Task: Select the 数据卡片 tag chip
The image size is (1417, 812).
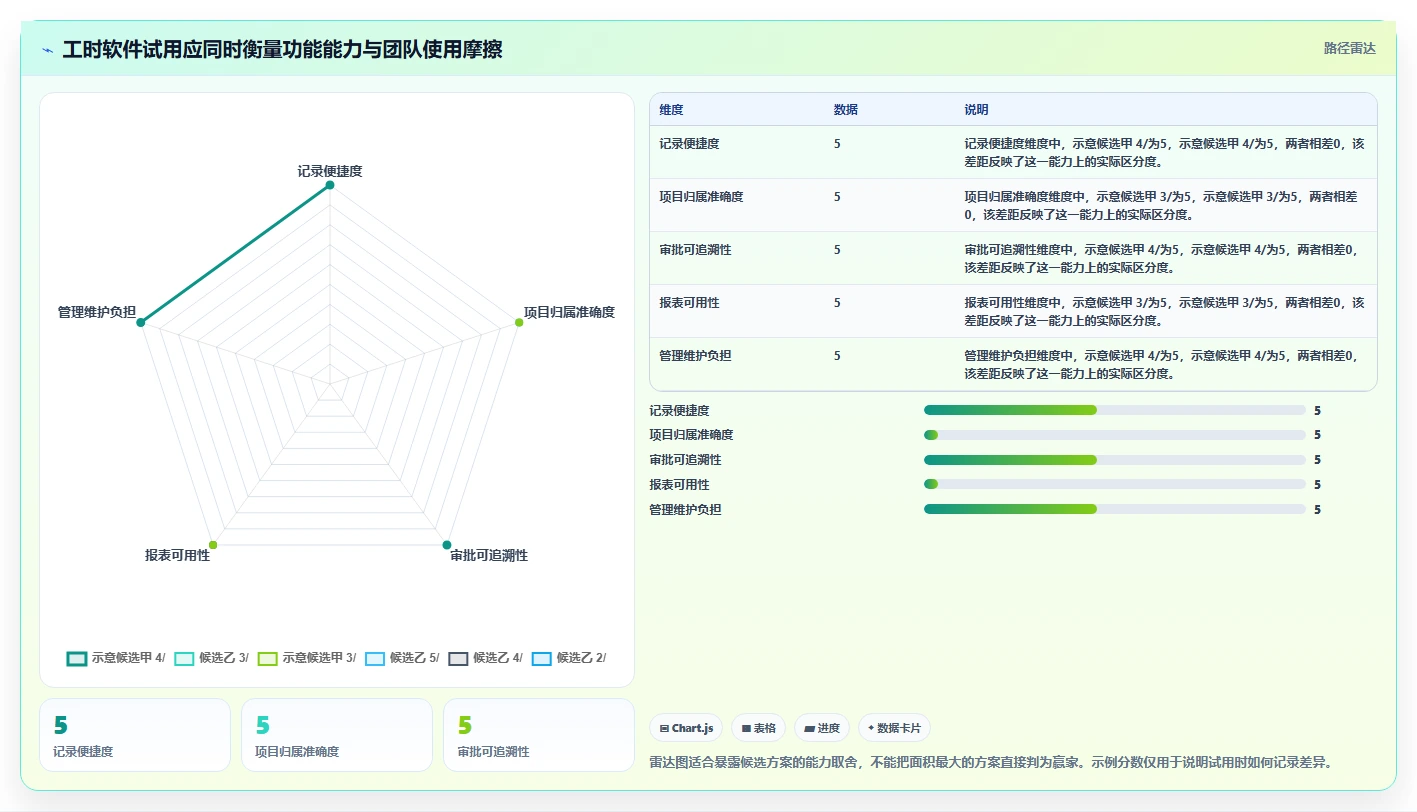Action: pyautogui.click(x=894, y=728)
